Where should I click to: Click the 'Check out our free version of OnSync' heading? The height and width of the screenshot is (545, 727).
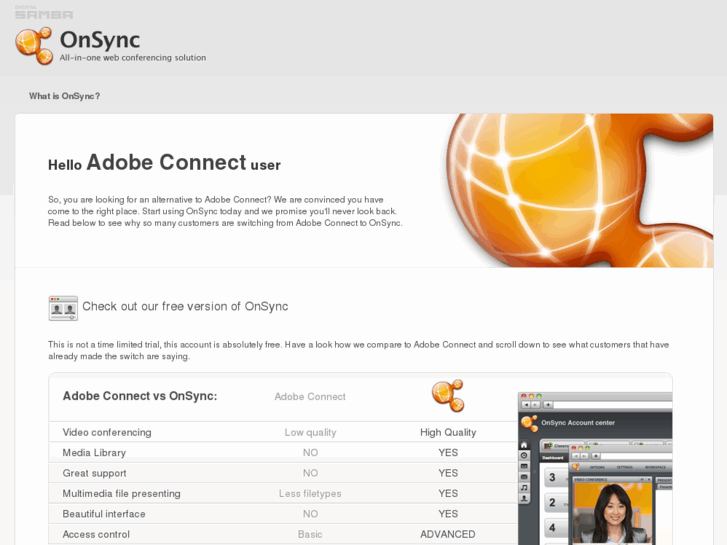tap(185, 306)
